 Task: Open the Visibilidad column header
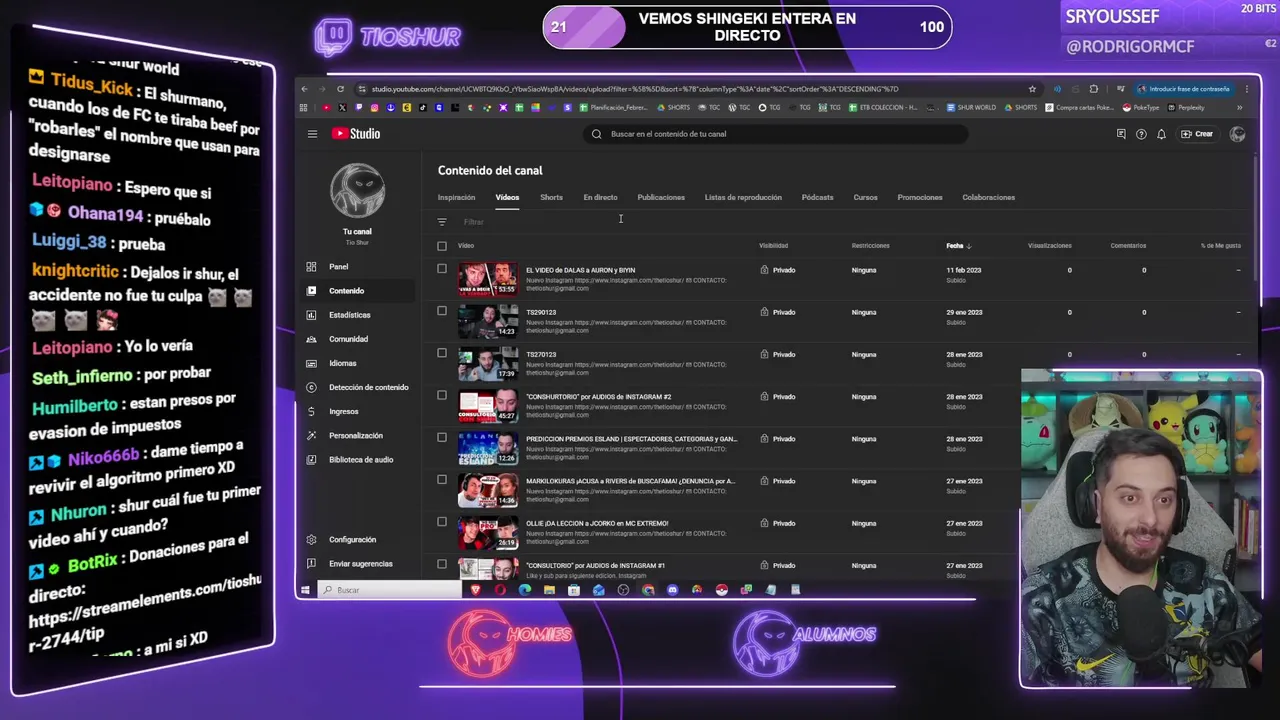coord(773,246)
